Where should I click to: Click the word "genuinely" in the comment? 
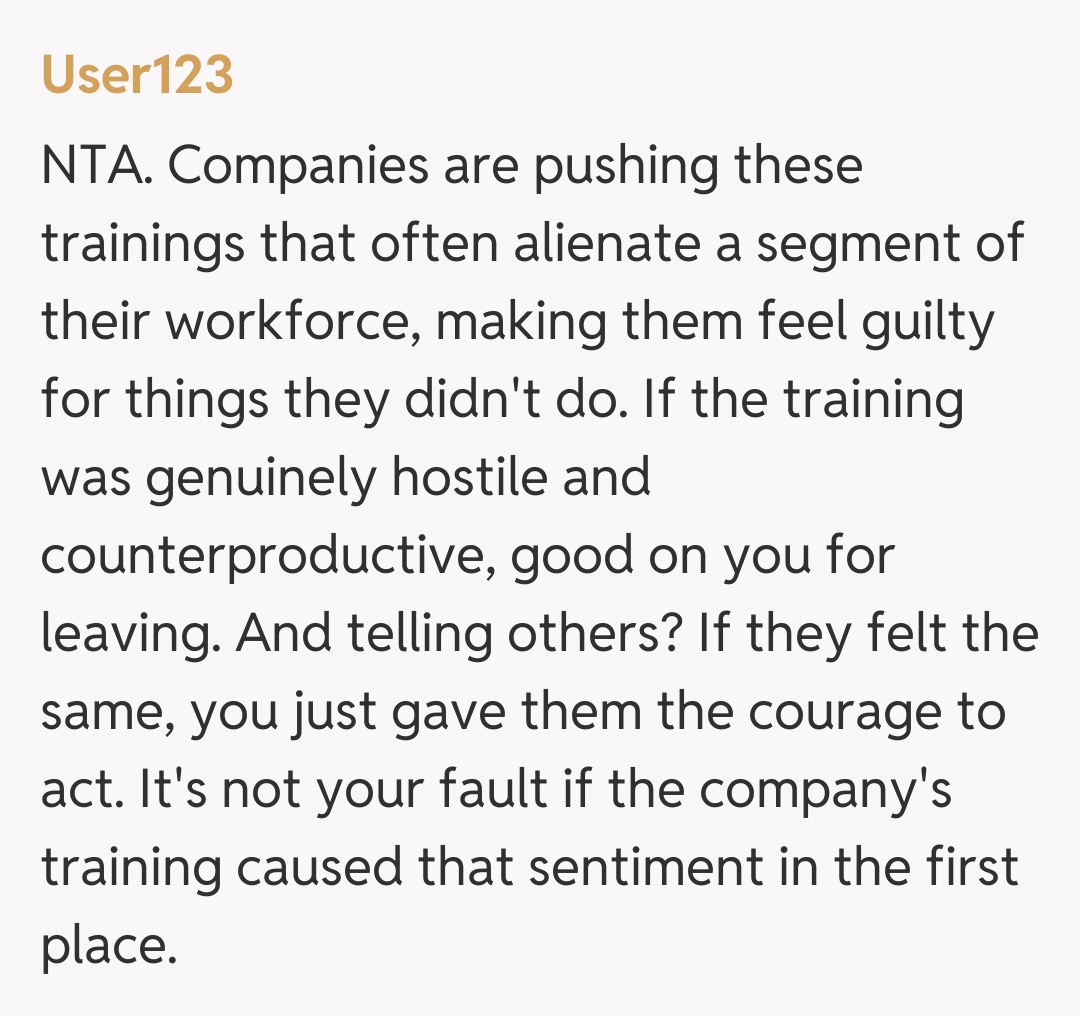coord(260,477)
